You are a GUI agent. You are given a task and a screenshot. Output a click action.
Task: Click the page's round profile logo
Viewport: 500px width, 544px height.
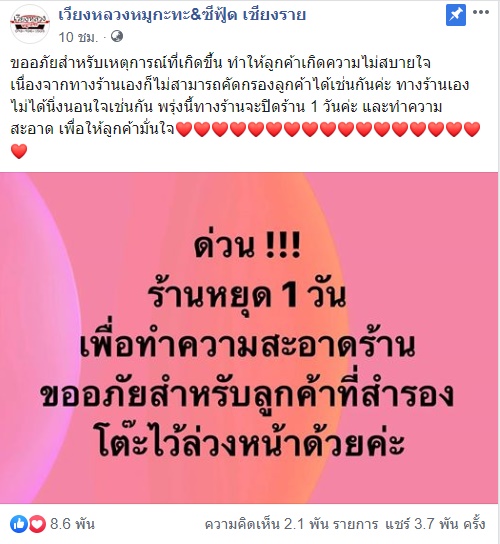click(30, 24)
